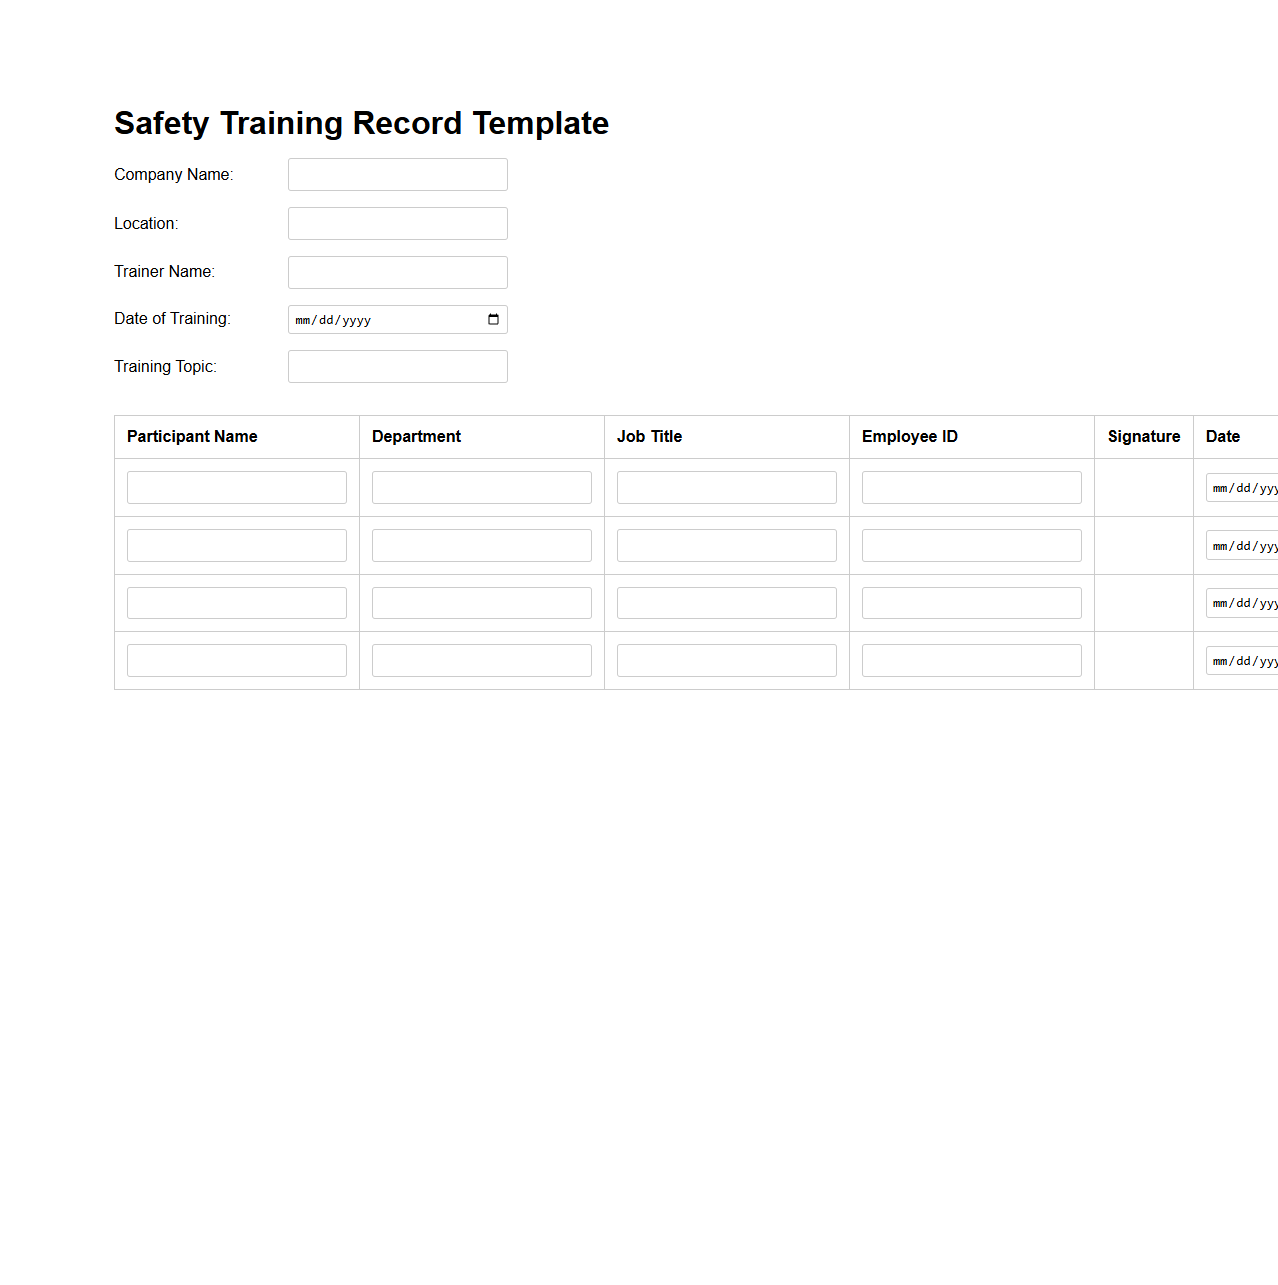Screen dimensions: 1278x1285
Task: Click the first Department field
Action: tap(481, 487)
